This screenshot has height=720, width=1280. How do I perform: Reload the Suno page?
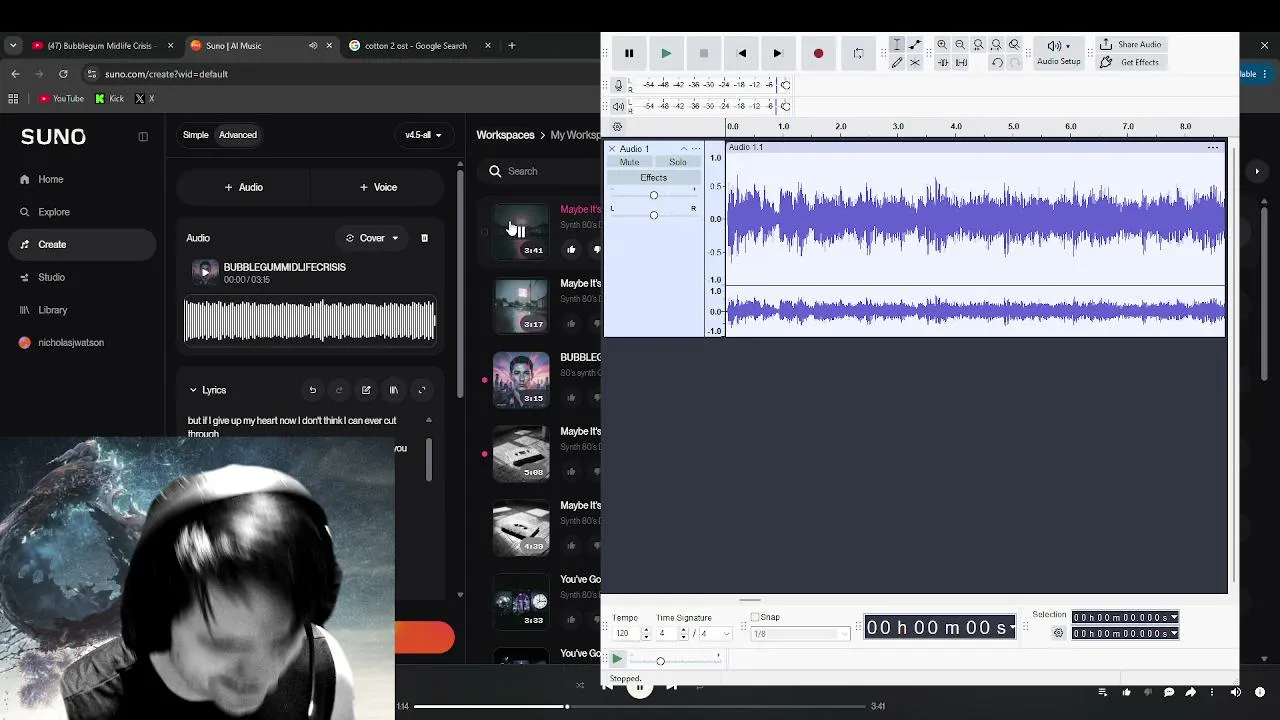pos(64,74)
